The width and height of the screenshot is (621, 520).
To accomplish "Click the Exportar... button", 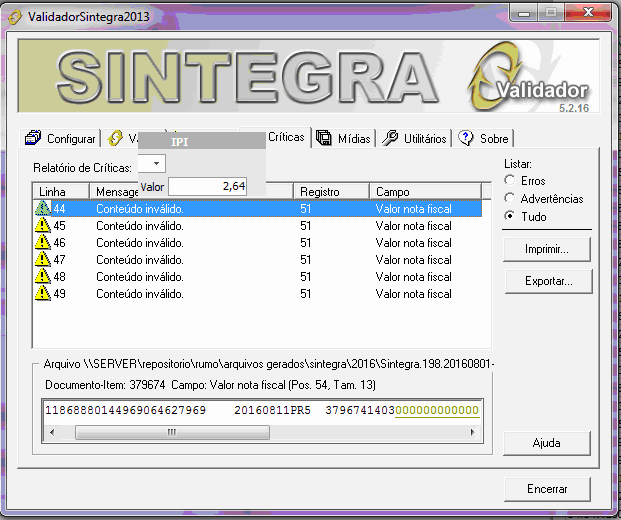I will pyautogui.click(x=549, y=281).
